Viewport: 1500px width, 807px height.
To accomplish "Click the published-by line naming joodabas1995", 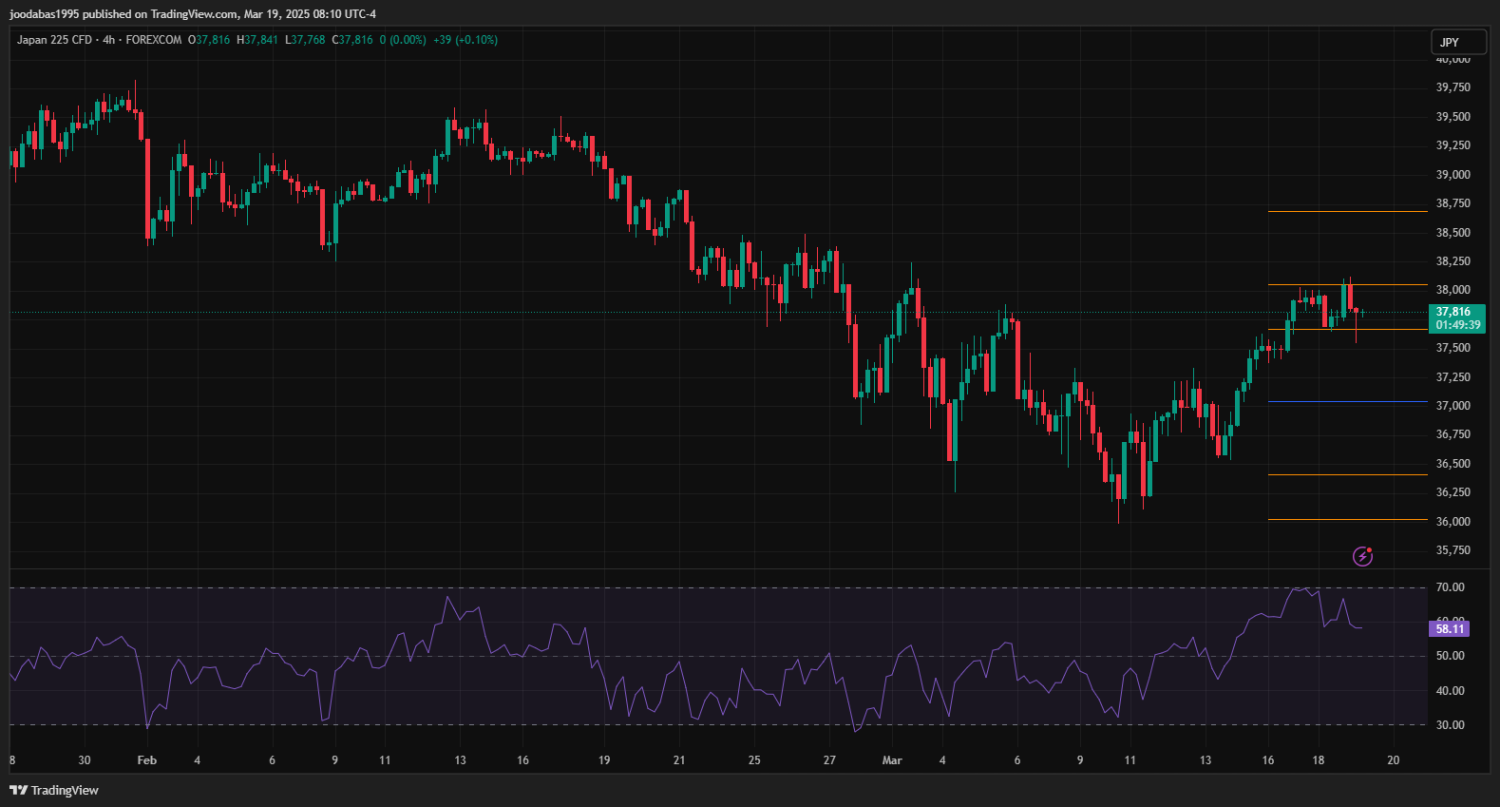I will pos(192,13).
